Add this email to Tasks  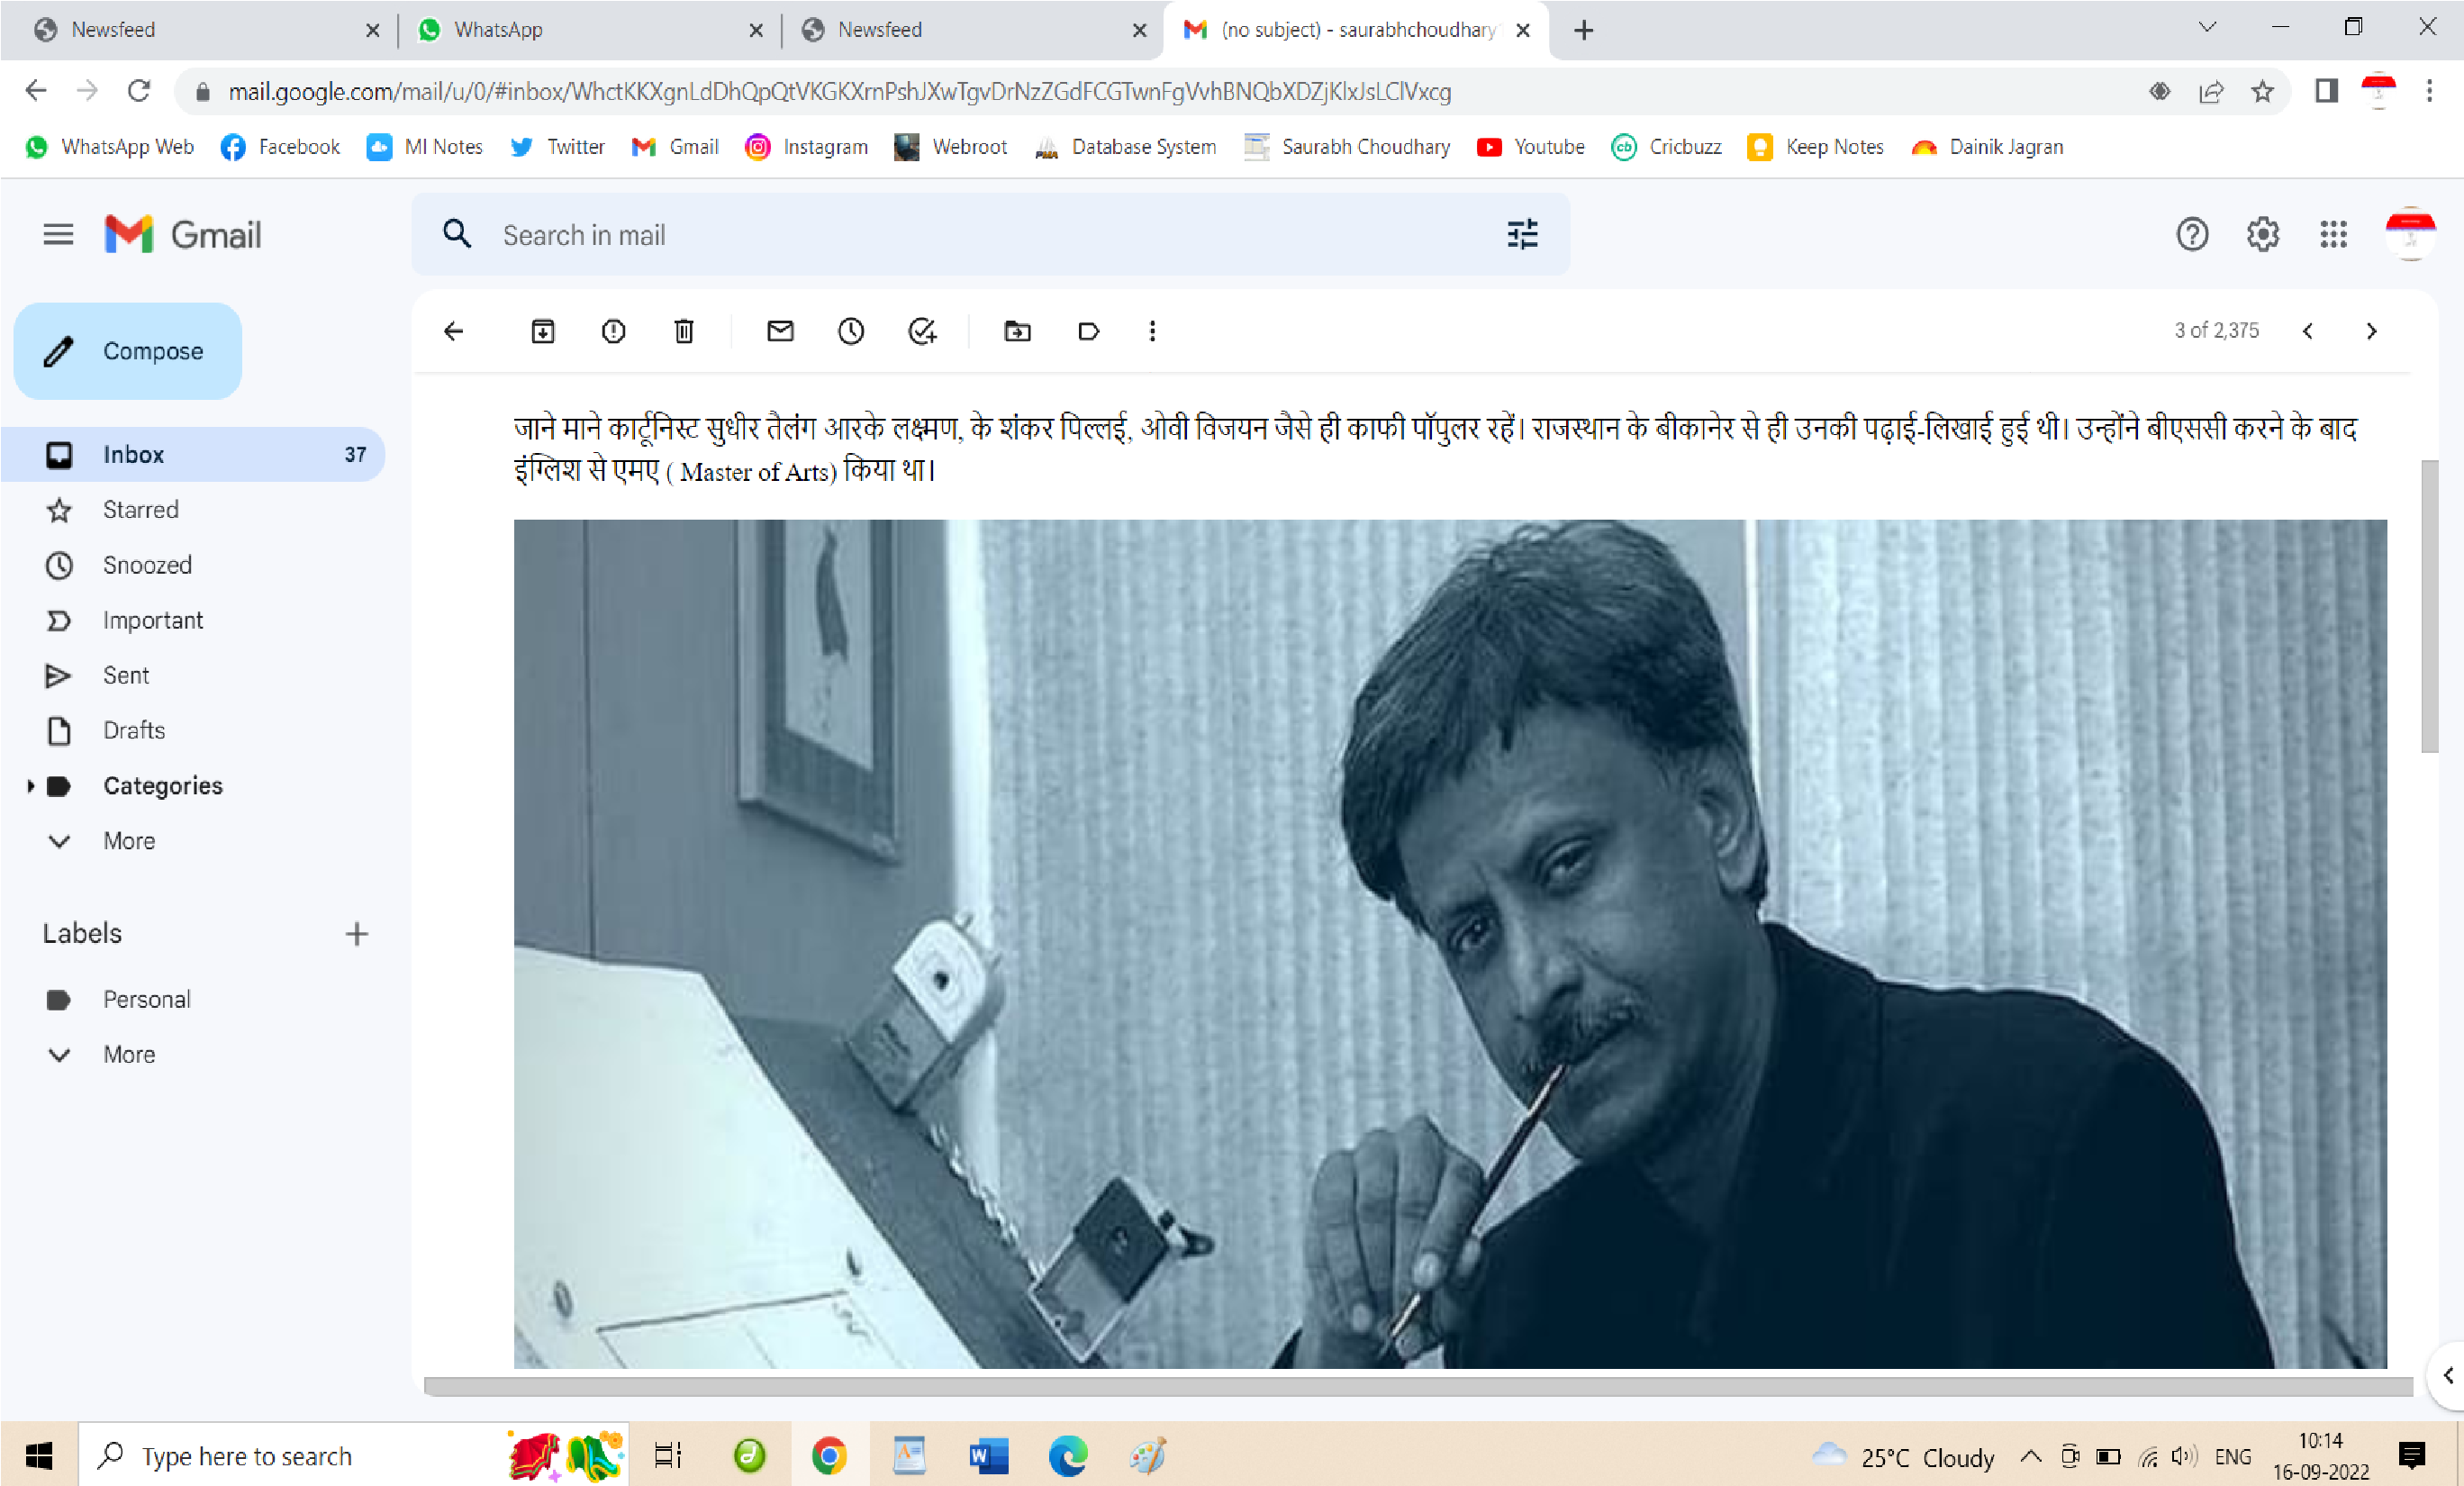coord(921,331)
